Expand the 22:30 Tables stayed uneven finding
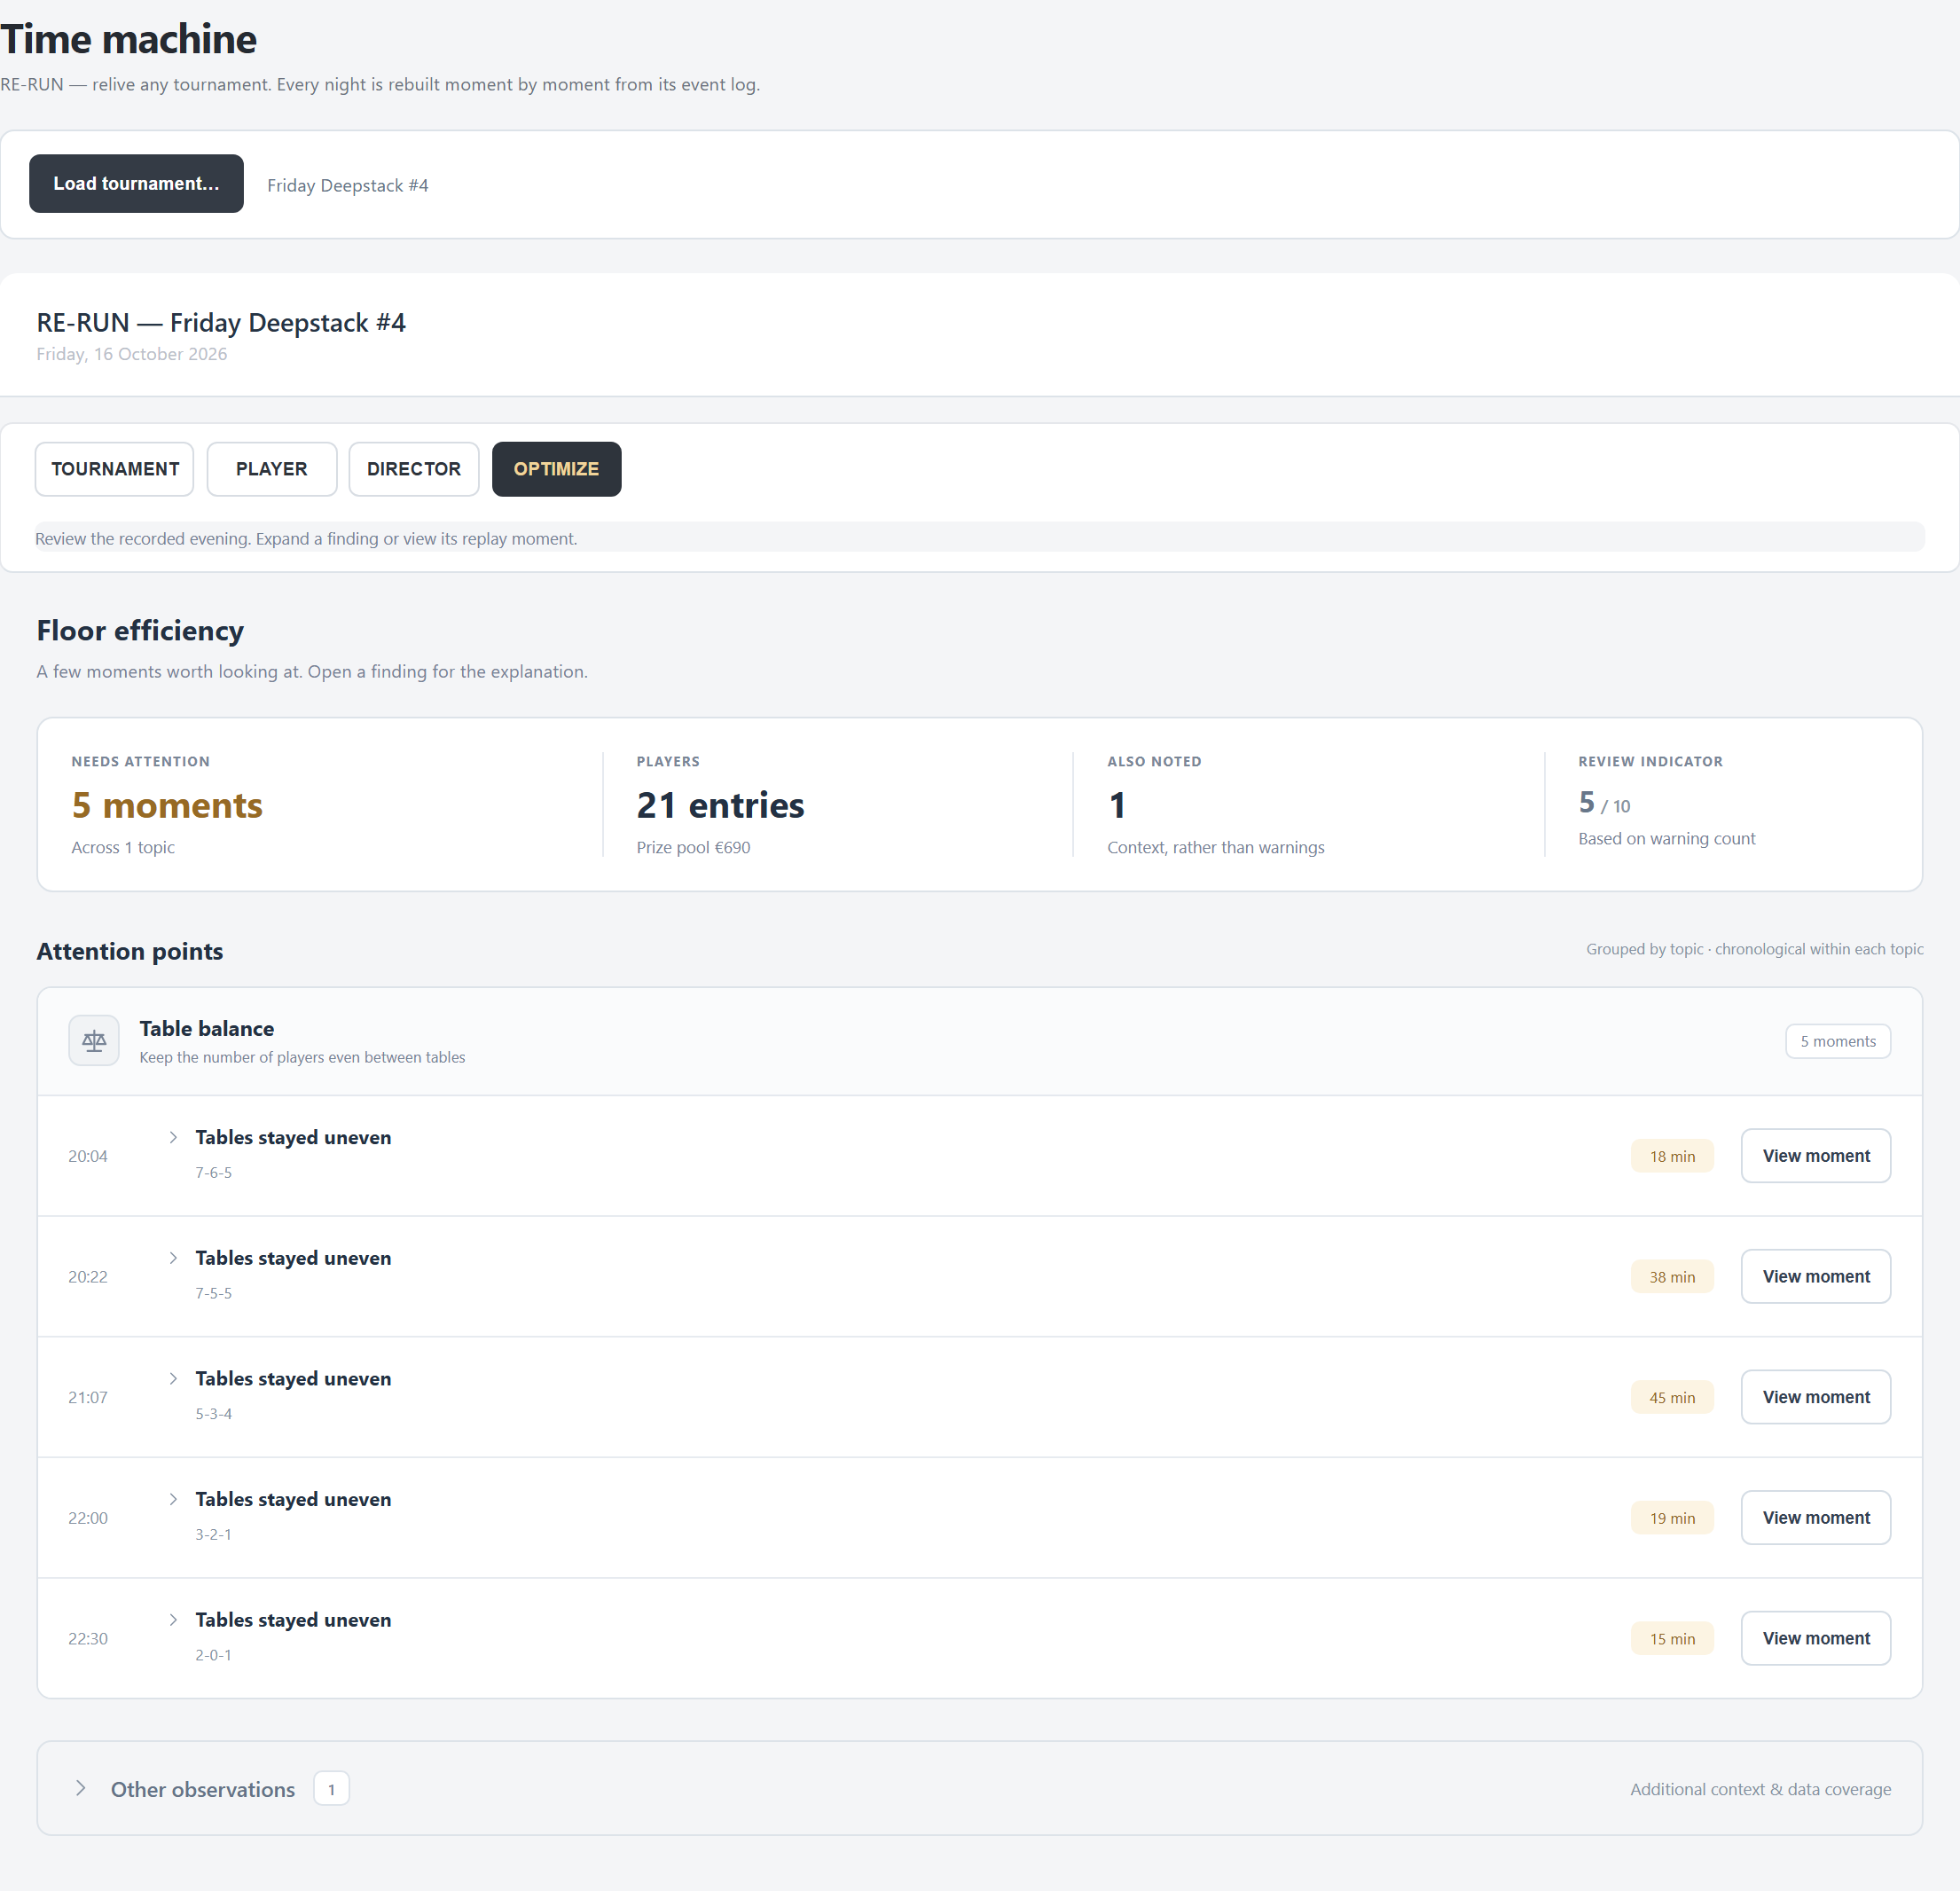This screenshot has width=1960, height=1891. (173, 1620)
